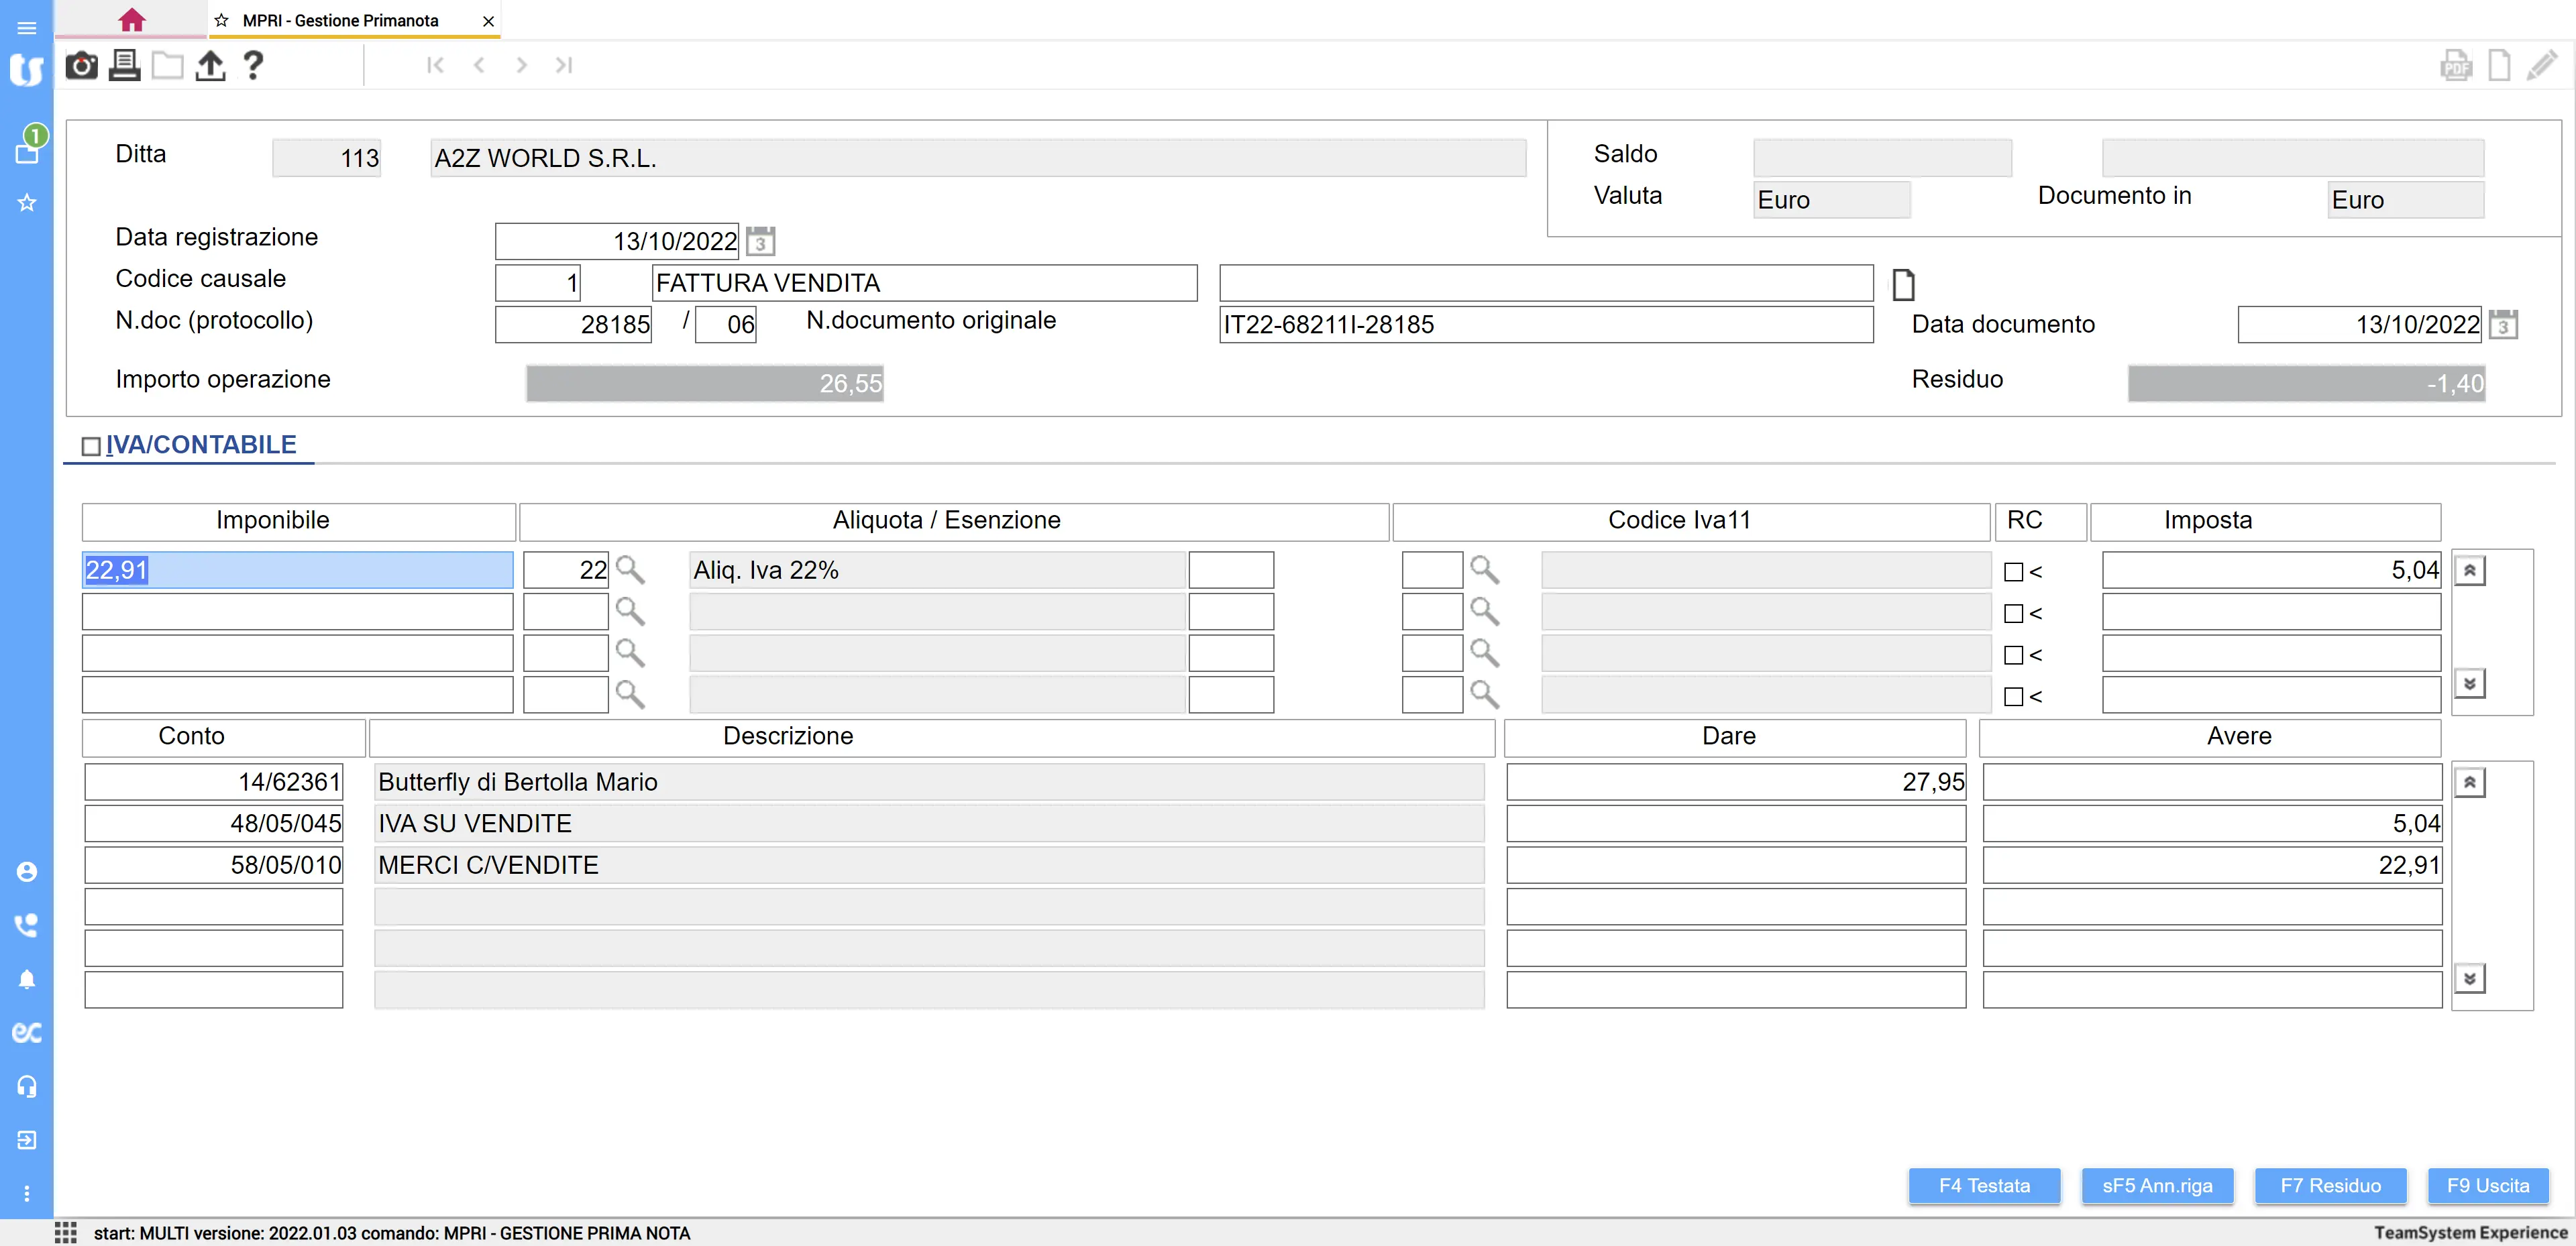Open the home tab

click(131, 20)
